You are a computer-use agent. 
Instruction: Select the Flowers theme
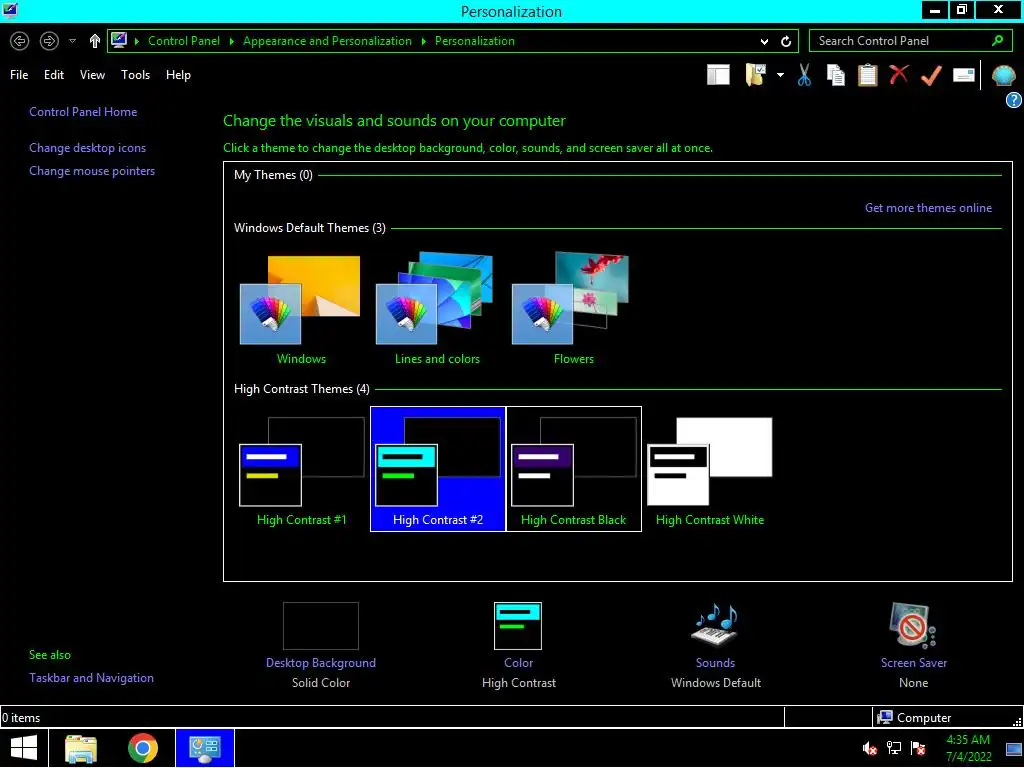(x=573, y=310)
